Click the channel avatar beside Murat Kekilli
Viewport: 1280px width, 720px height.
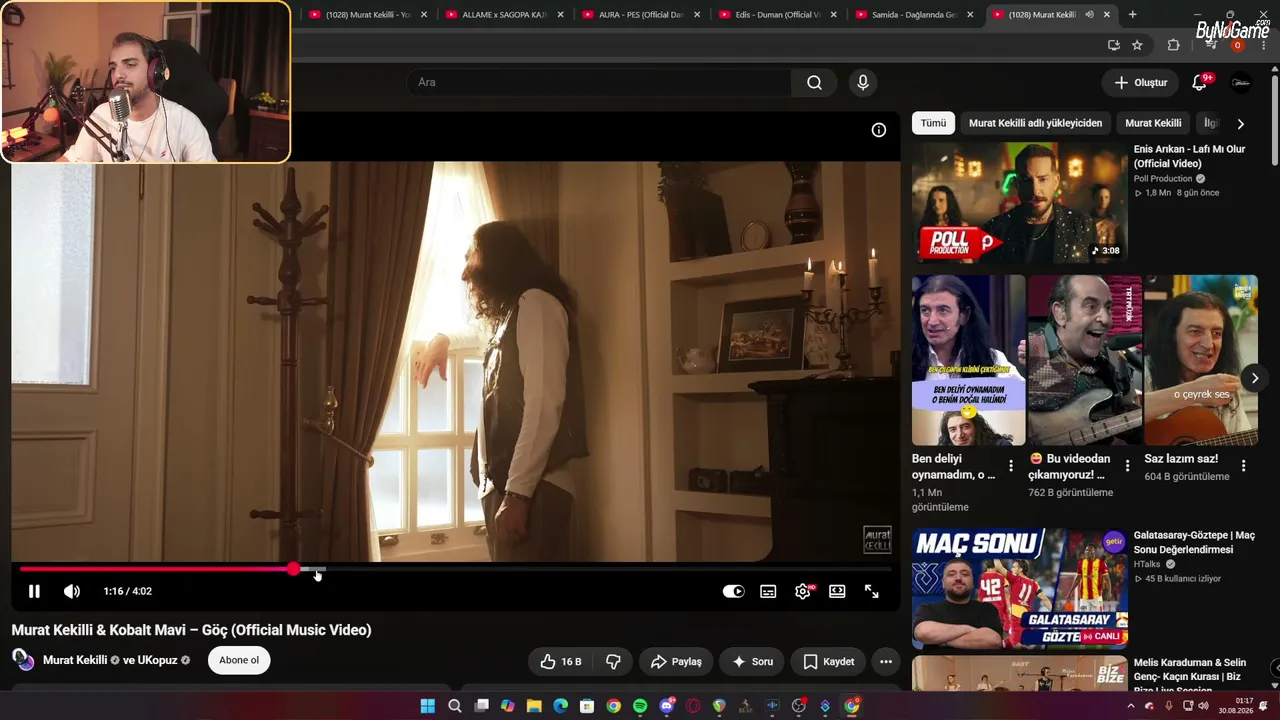coord(23,660)
